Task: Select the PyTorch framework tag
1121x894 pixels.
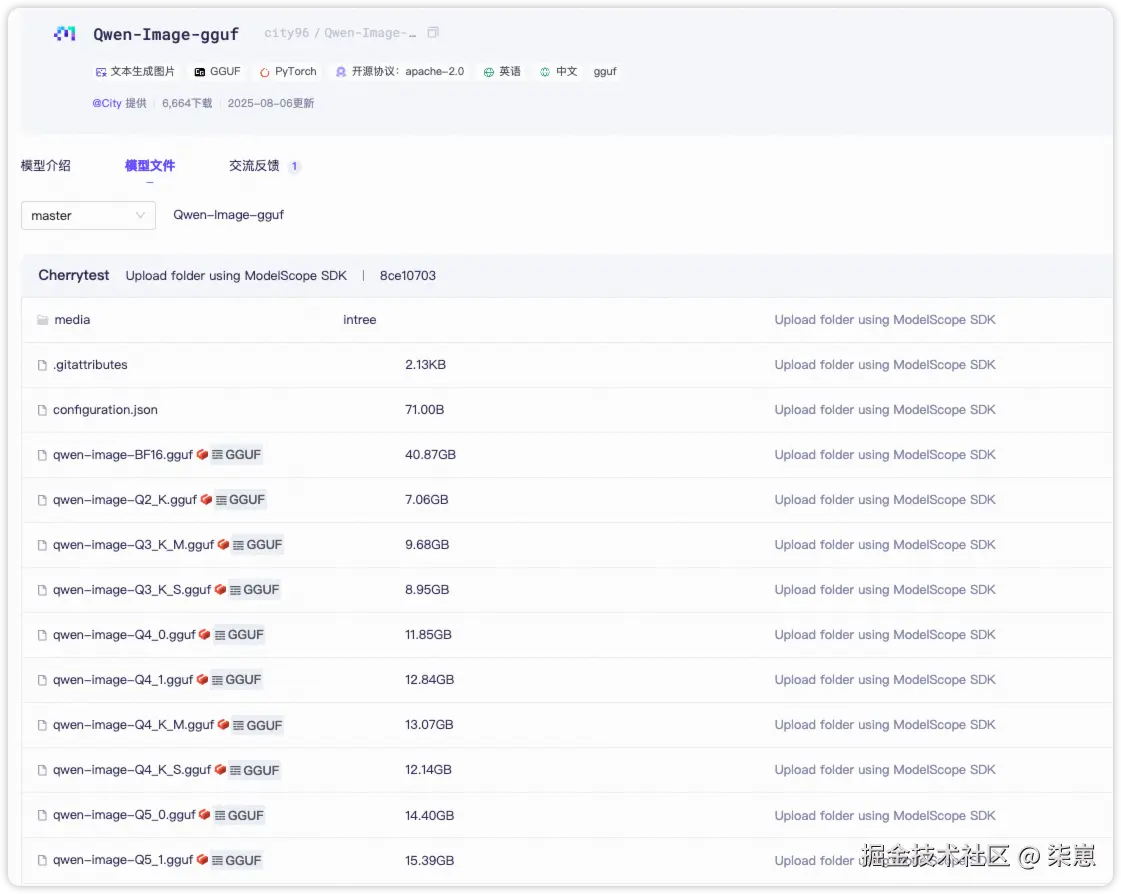Action: click(288, 72)
